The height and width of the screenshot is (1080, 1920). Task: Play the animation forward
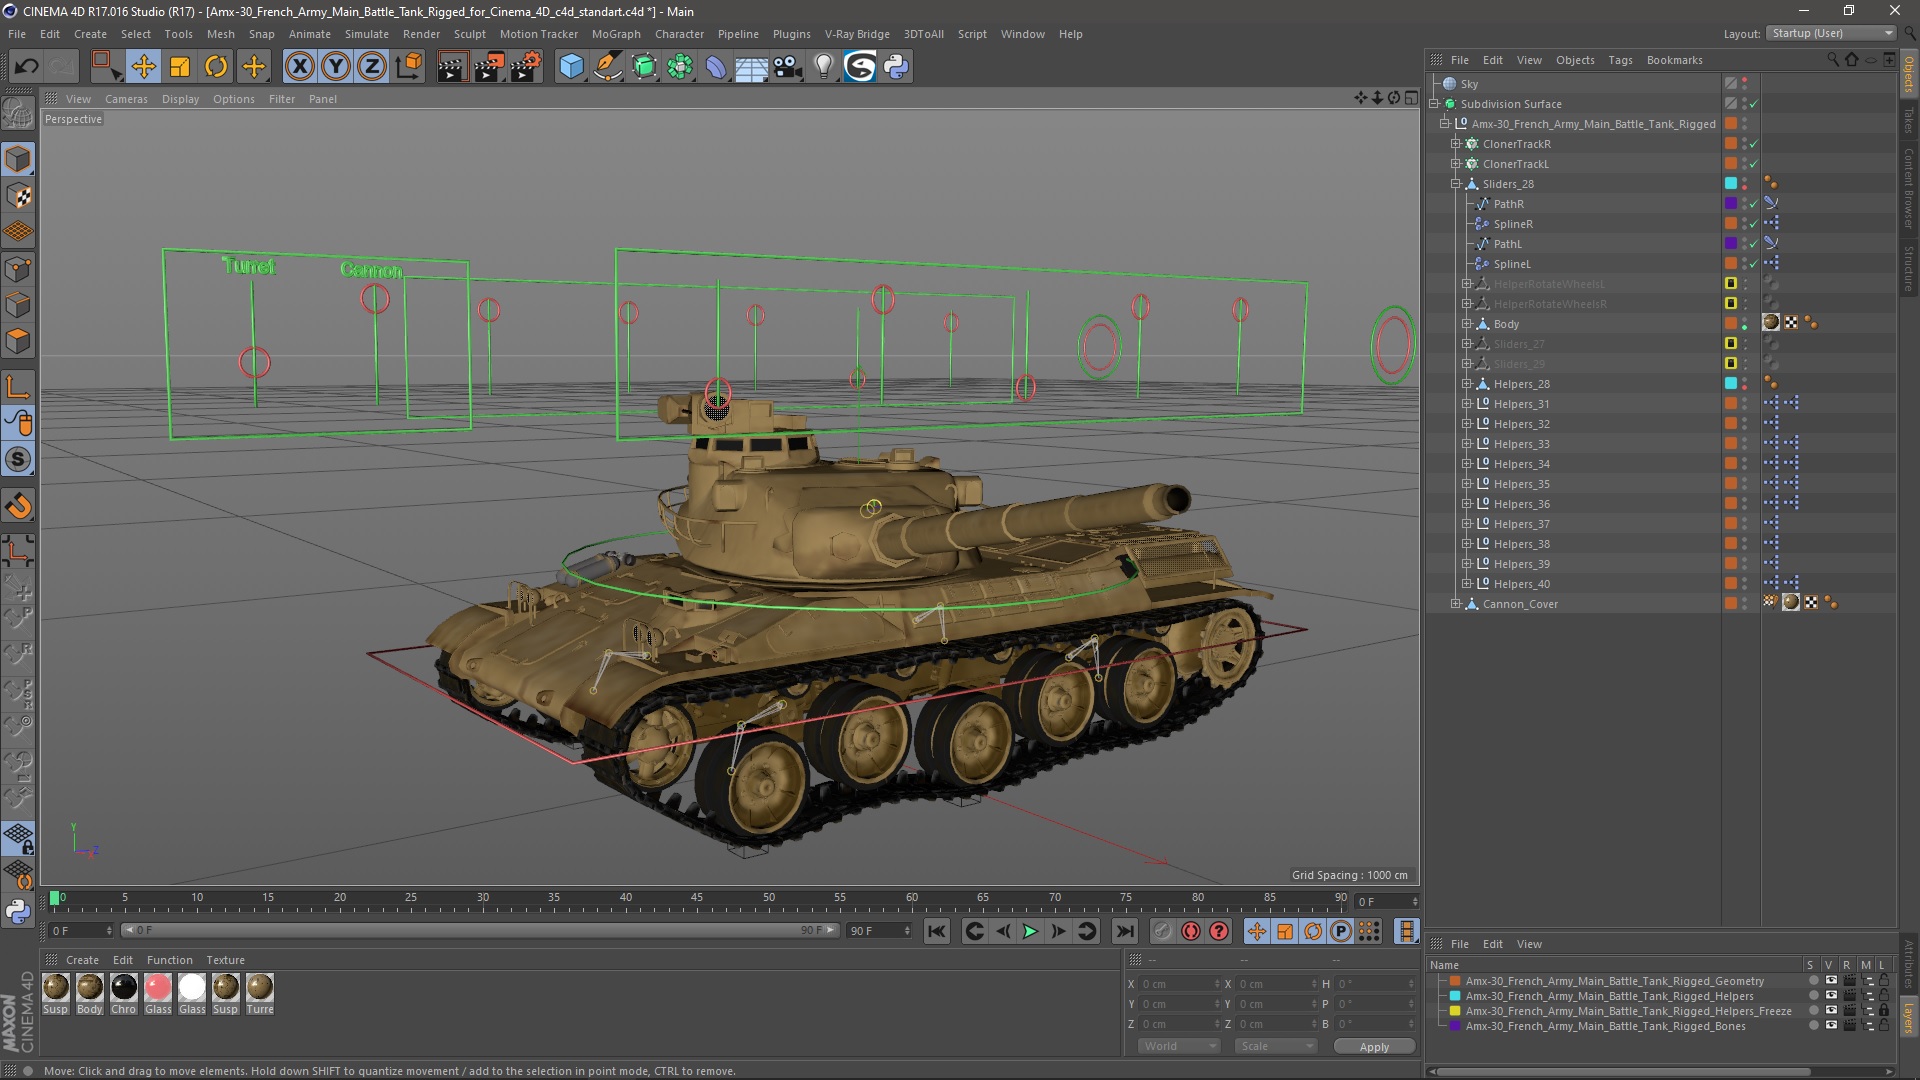point(1030,931)
